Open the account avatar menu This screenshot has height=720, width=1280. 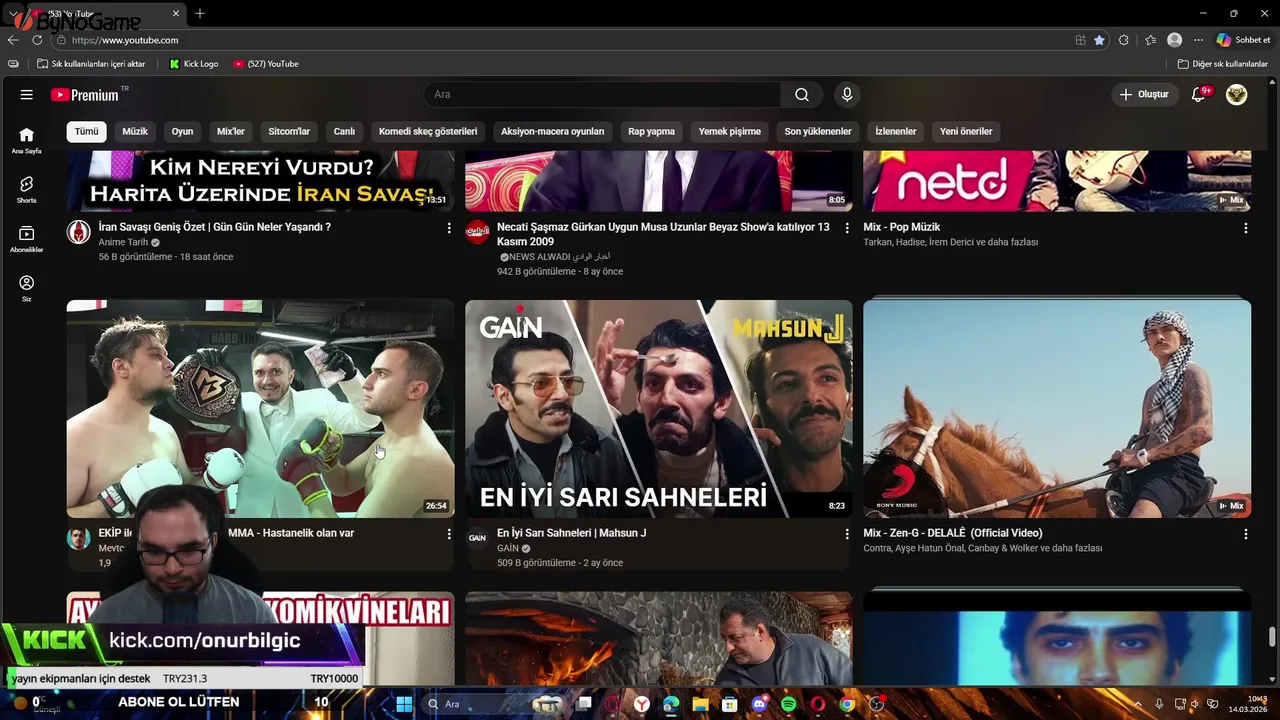pos(1237,95)
